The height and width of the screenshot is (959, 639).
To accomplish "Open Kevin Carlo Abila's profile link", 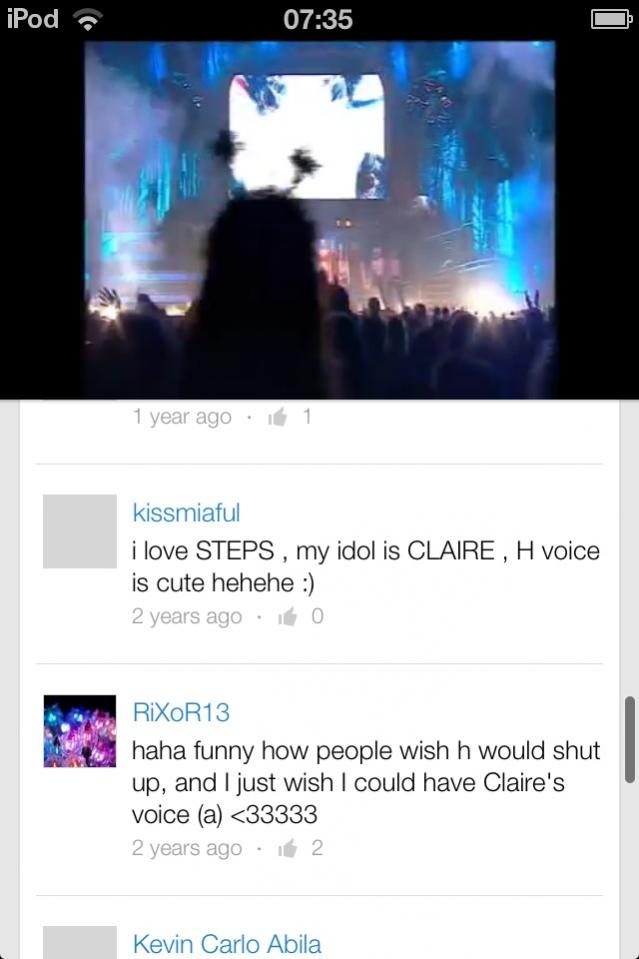I will click(227, 944).
